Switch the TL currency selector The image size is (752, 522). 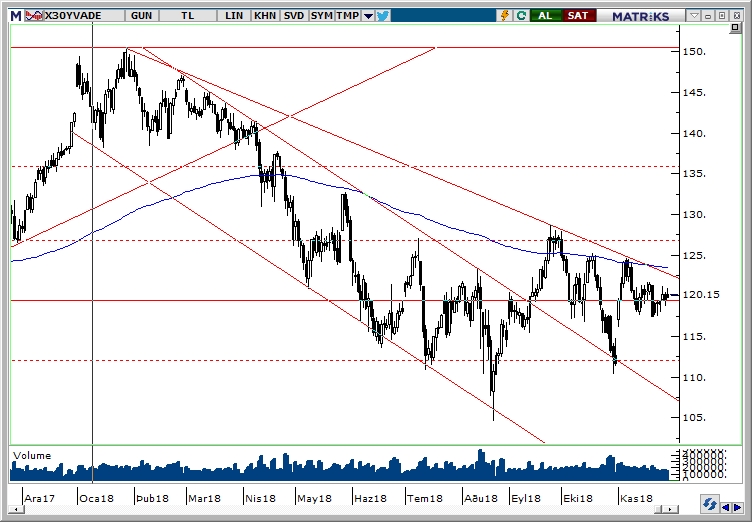(188, 16)
